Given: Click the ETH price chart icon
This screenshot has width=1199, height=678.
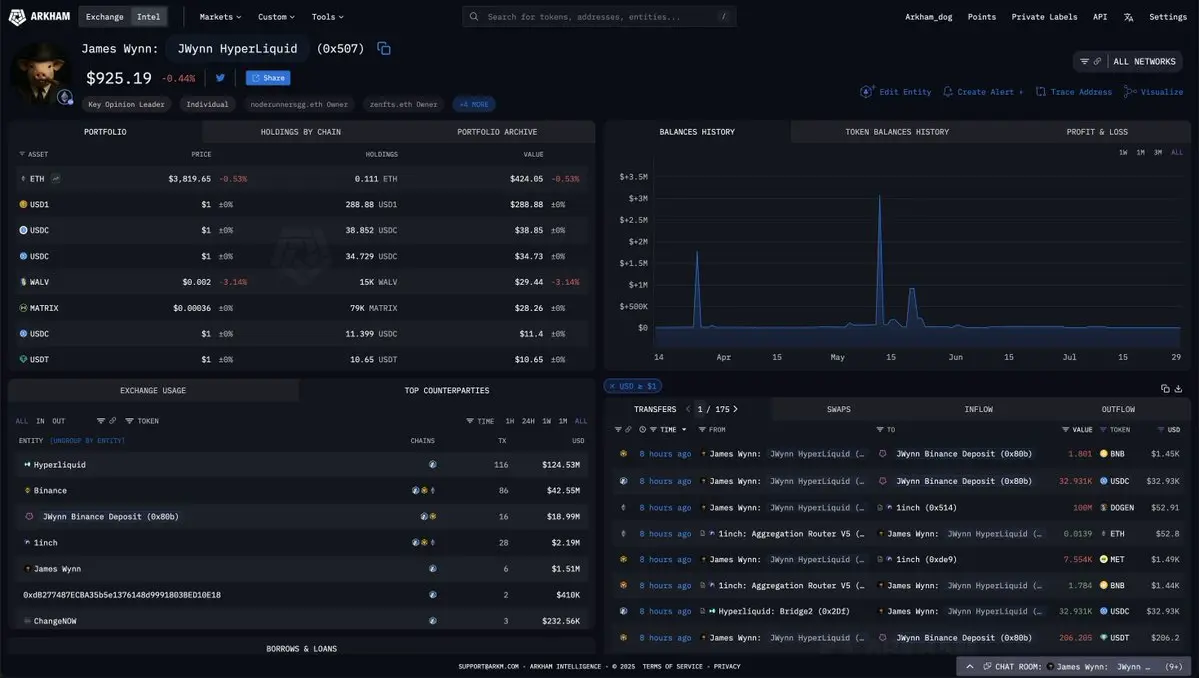Looking at the screenshot, I should (x=56, y=178).
